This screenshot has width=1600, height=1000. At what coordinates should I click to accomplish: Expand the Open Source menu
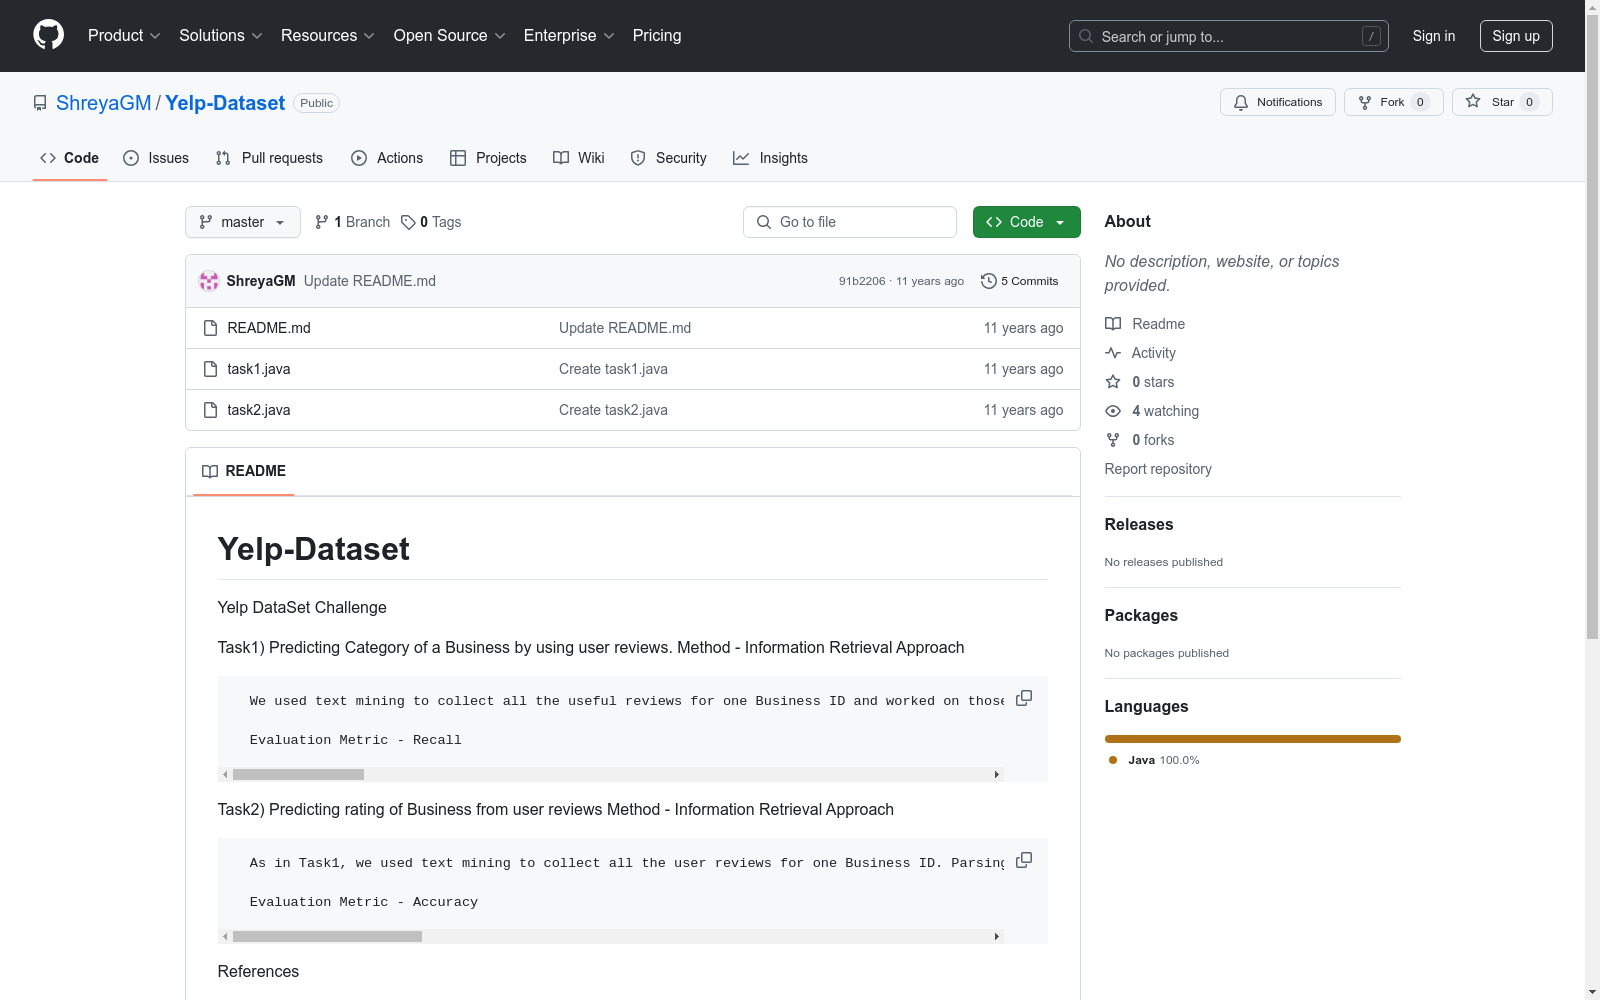[450, 35]
